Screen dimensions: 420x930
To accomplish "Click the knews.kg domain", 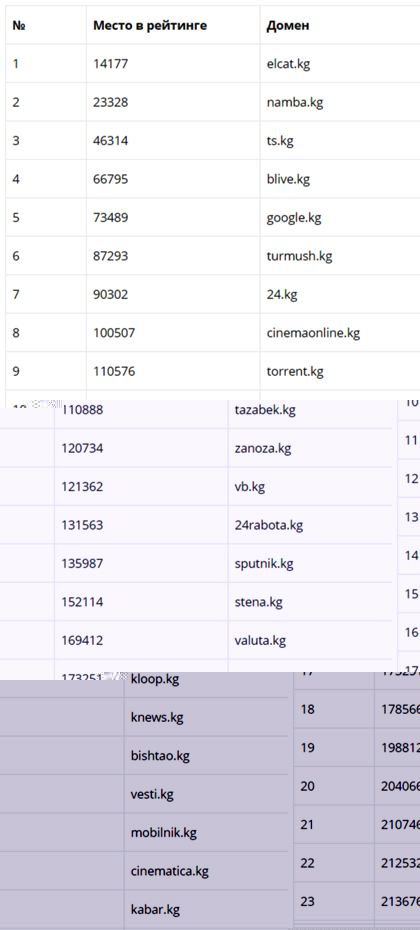I will coord(157,717).
